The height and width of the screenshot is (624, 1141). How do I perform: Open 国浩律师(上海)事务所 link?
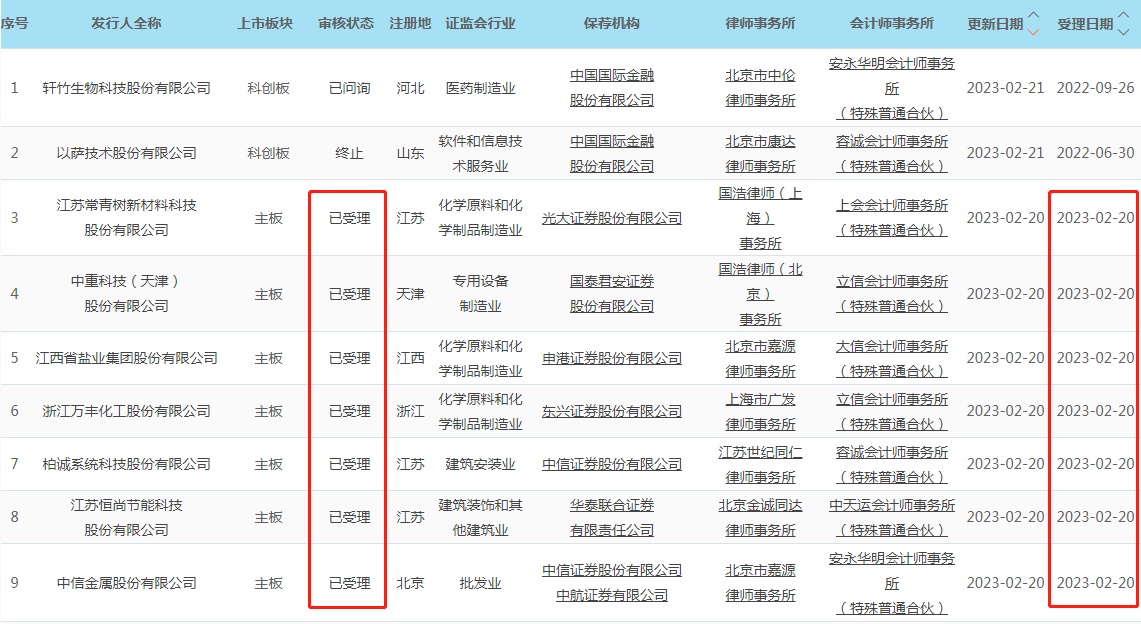click(x=760, y=218)
